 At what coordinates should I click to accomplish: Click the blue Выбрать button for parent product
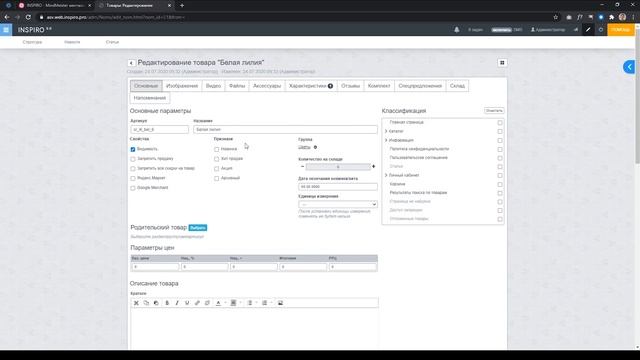[198, 228]
